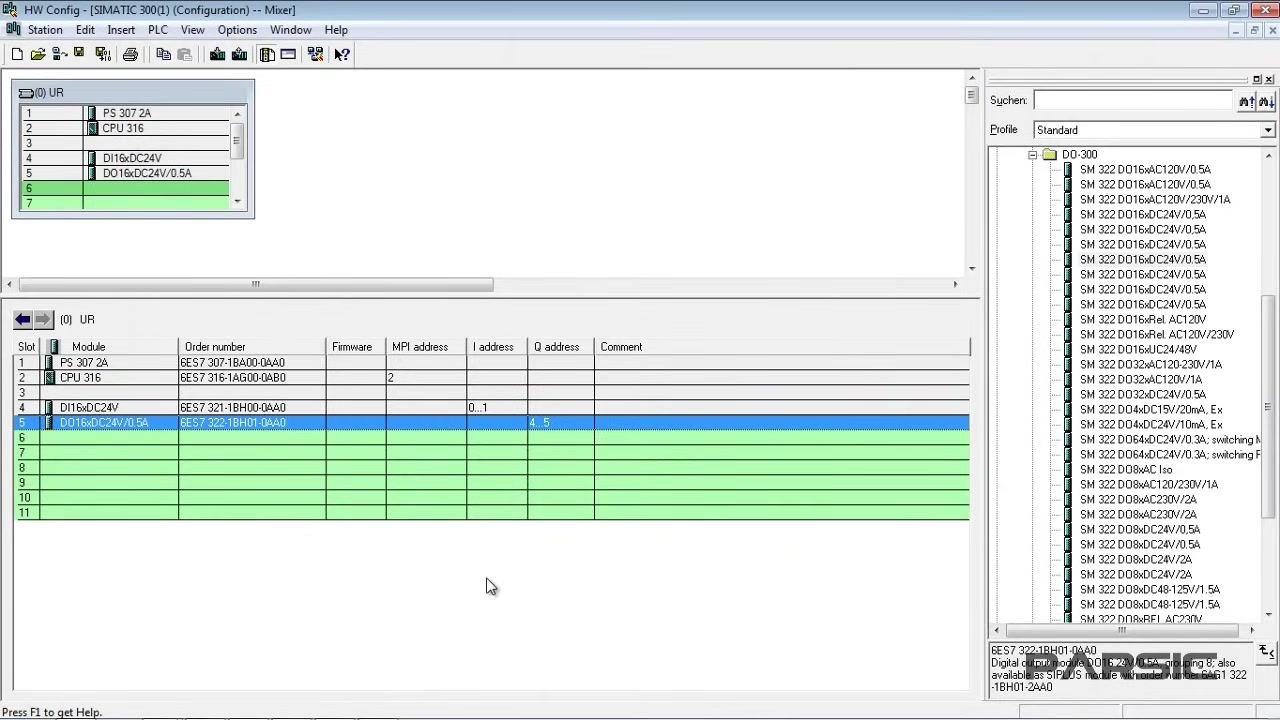Print the configuration using the printer icon
This screenshot has width=1280, height=720.
(130, 54)
